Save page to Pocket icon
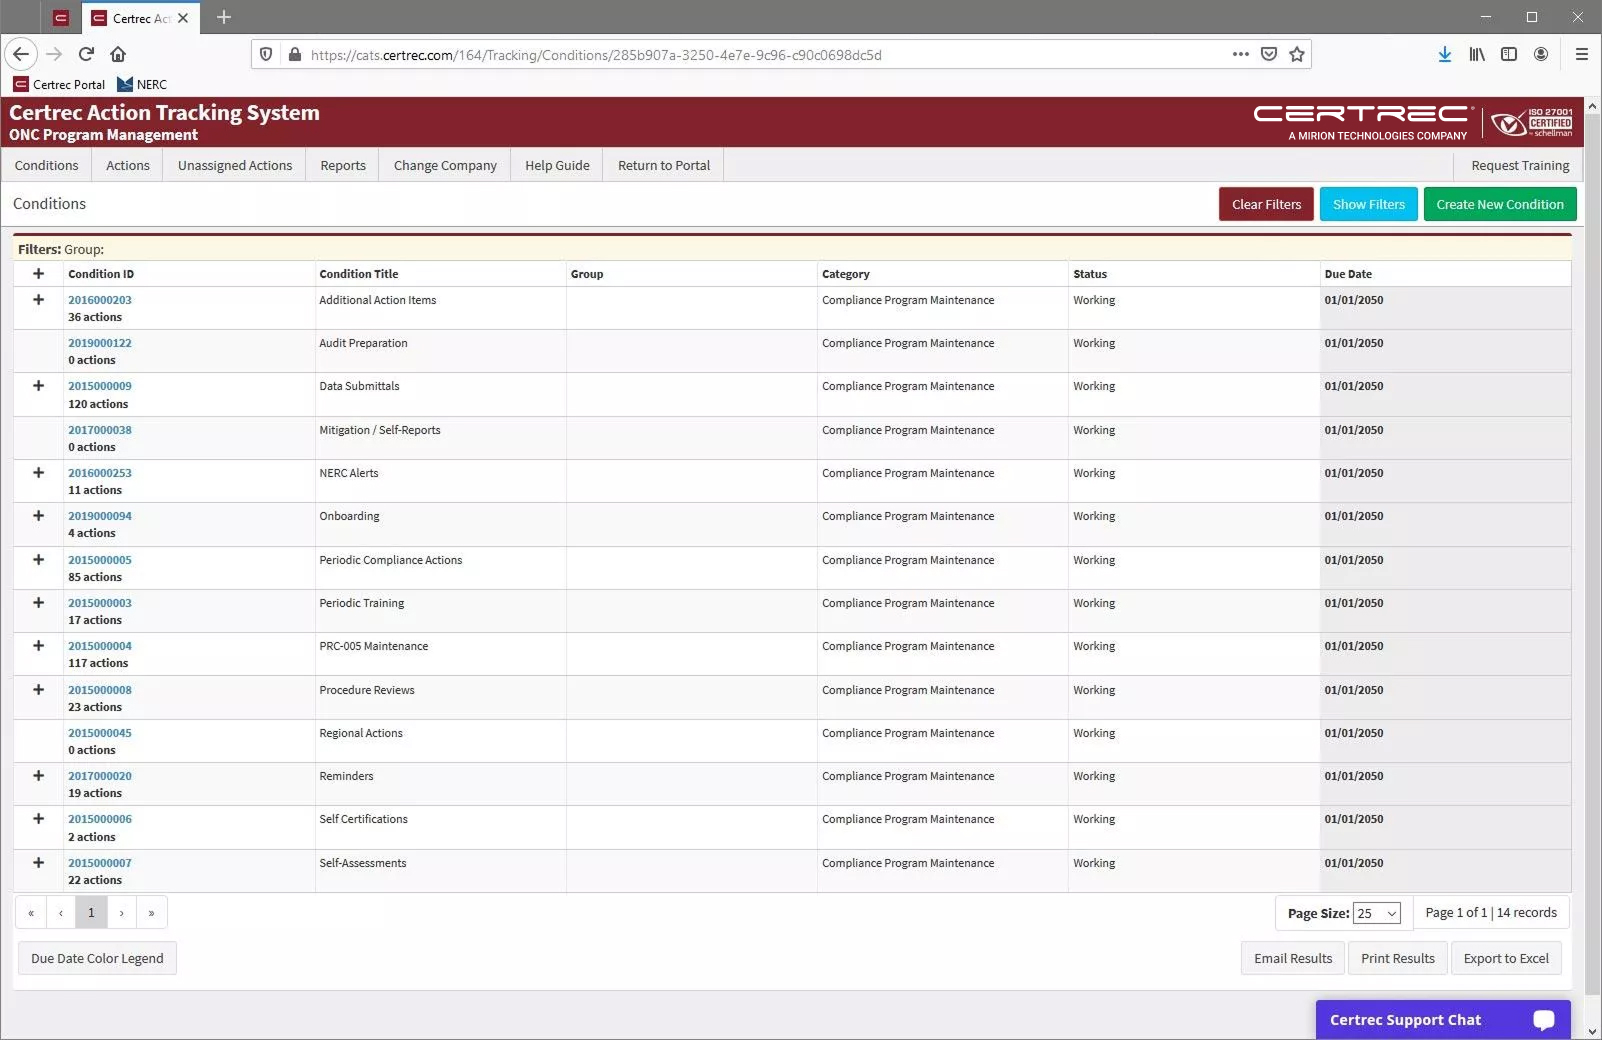The image size is (1602, 1040). (1268, 54)
